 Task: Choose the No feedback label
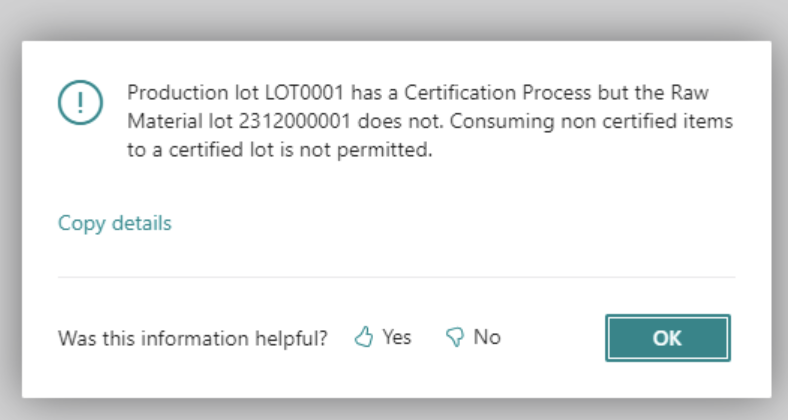(x=487, y=337)
